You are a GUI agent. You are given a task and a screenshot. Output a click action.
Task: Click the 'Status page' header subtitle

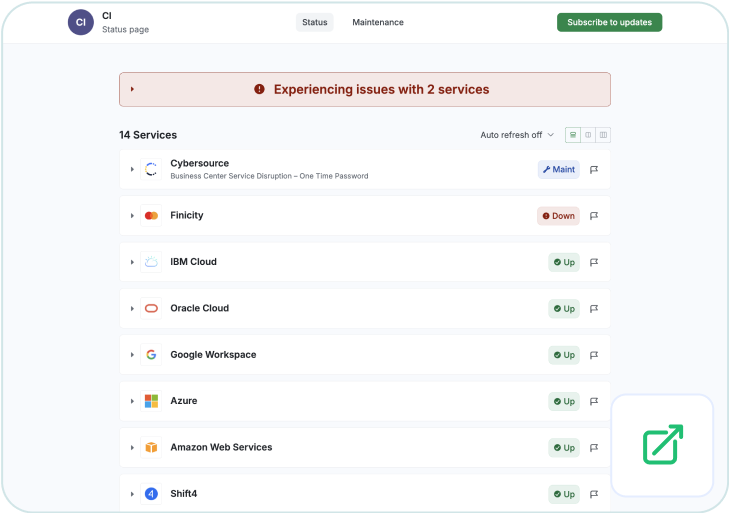pyautogui.click(x=126, y=29)
